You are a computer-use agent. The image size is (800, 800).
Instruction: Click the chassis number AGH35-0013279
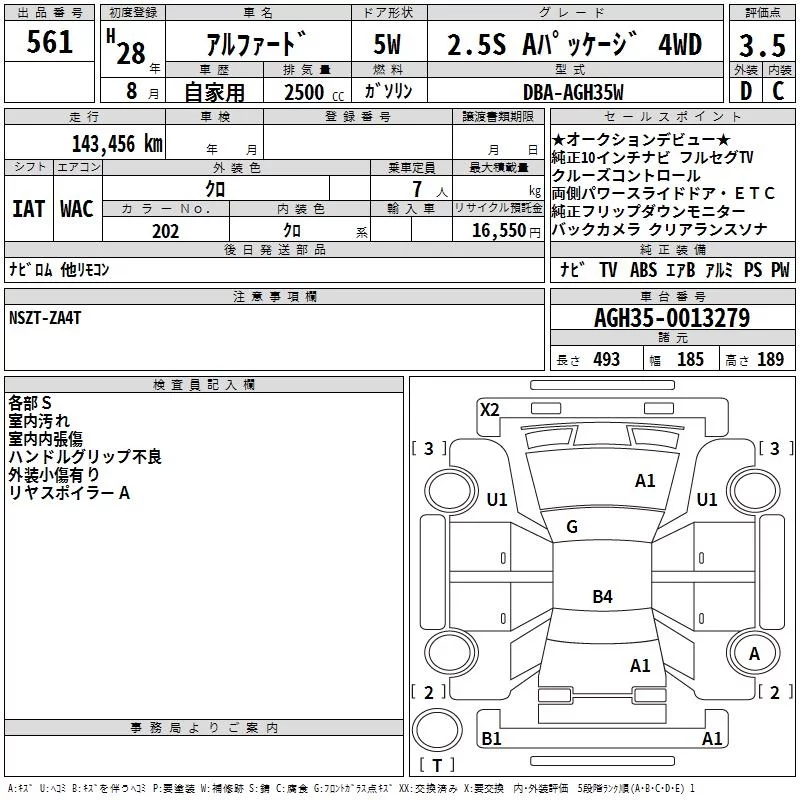pyautogui.click(x=672, y=318)
